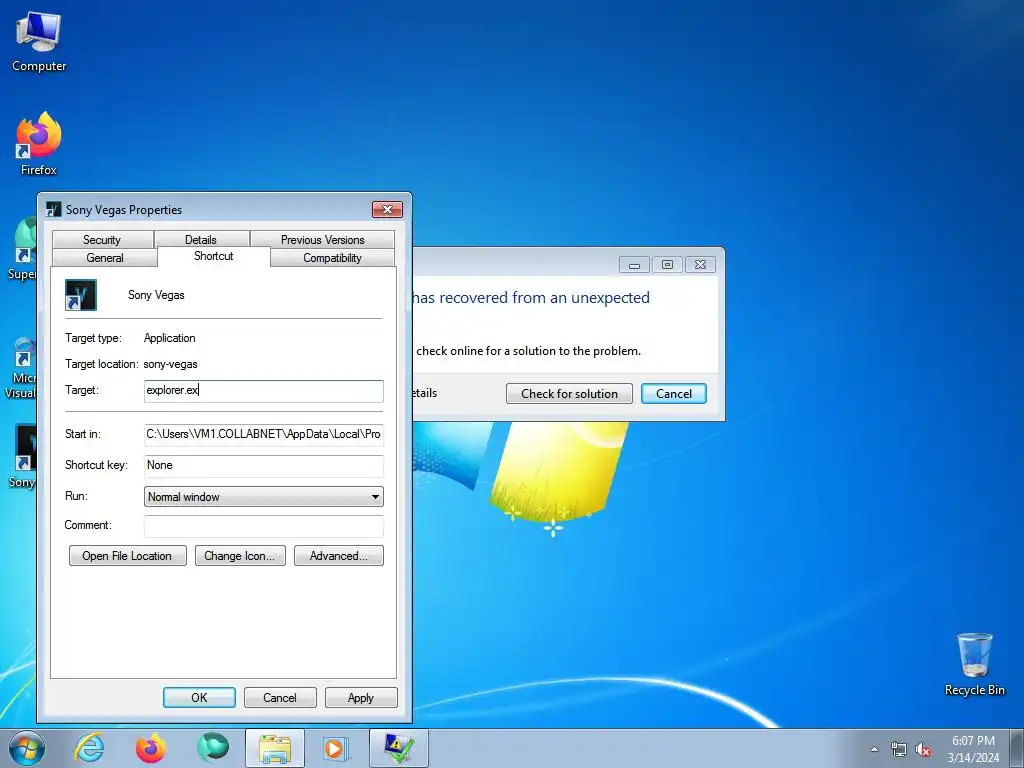Select the Firefox desktop shortcut
The height and width of the screenshot is (768, 1024).
[39, 144]
